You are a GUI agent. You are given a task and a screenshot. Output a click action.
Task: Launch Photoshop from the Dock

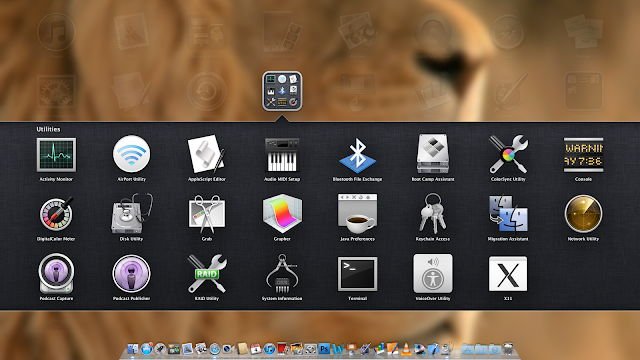324,349
